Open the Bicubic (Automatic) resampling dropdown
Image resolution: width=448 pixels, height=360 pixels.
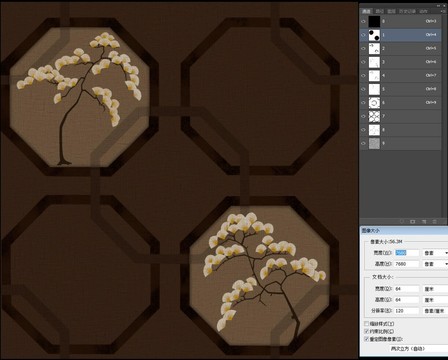(x=419, y=349)
